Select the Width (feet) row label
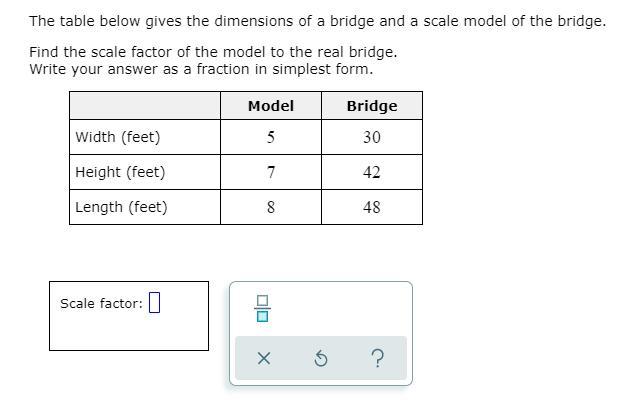Image resolution: width=634 pixels, height=402 pixels. (x=118, y=137)
